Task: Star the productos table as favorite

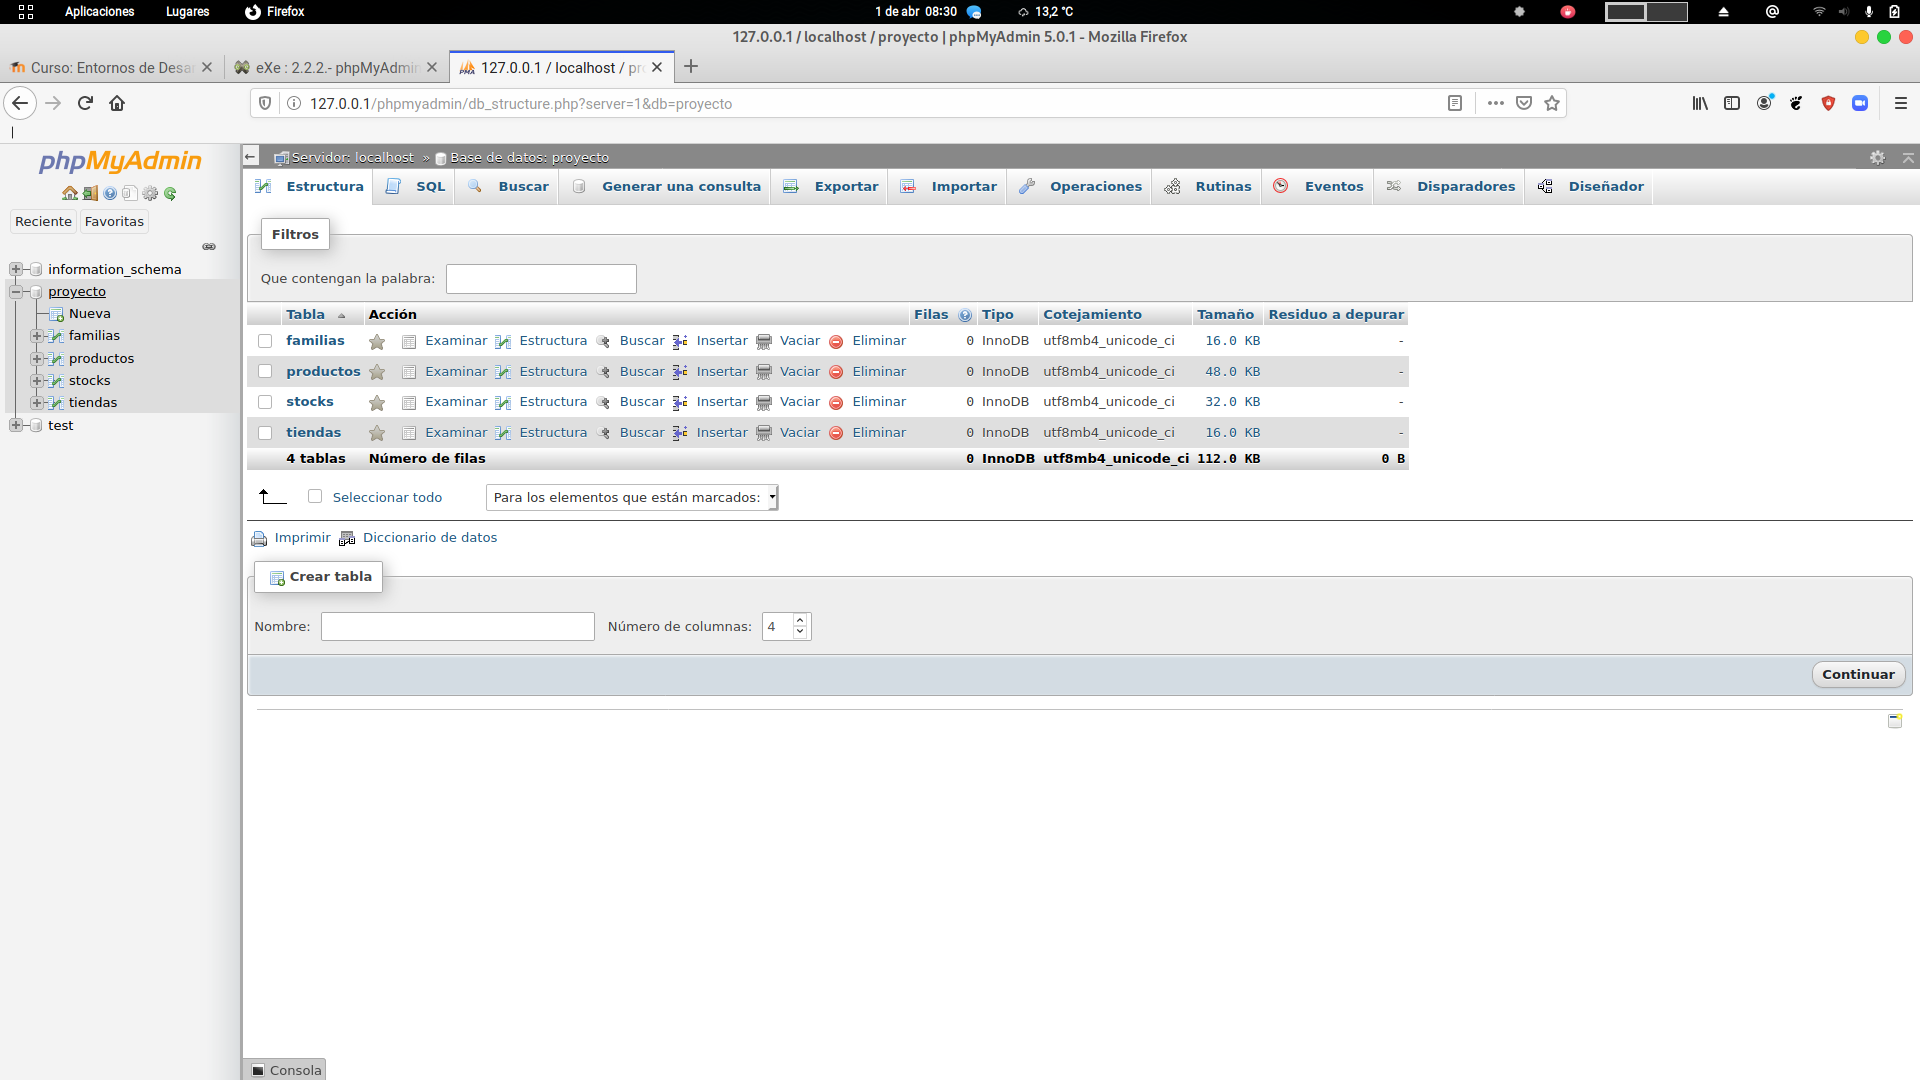Action: point(377,372)
